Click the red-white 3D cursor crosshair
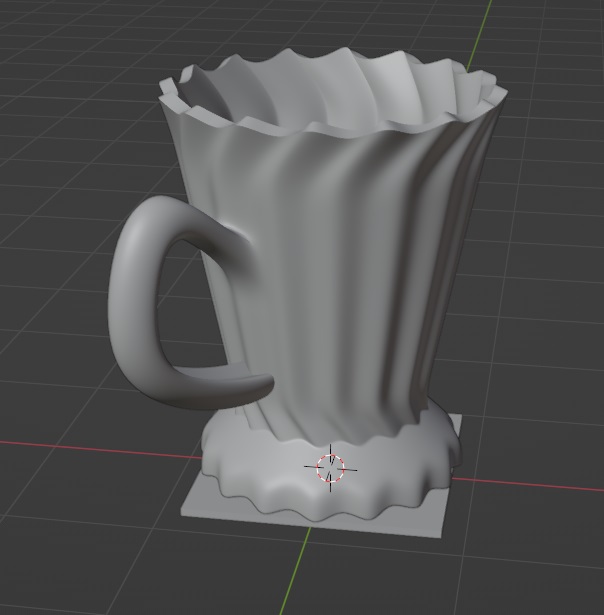Viewport: 604px width, 615px height. click(331, 468)
